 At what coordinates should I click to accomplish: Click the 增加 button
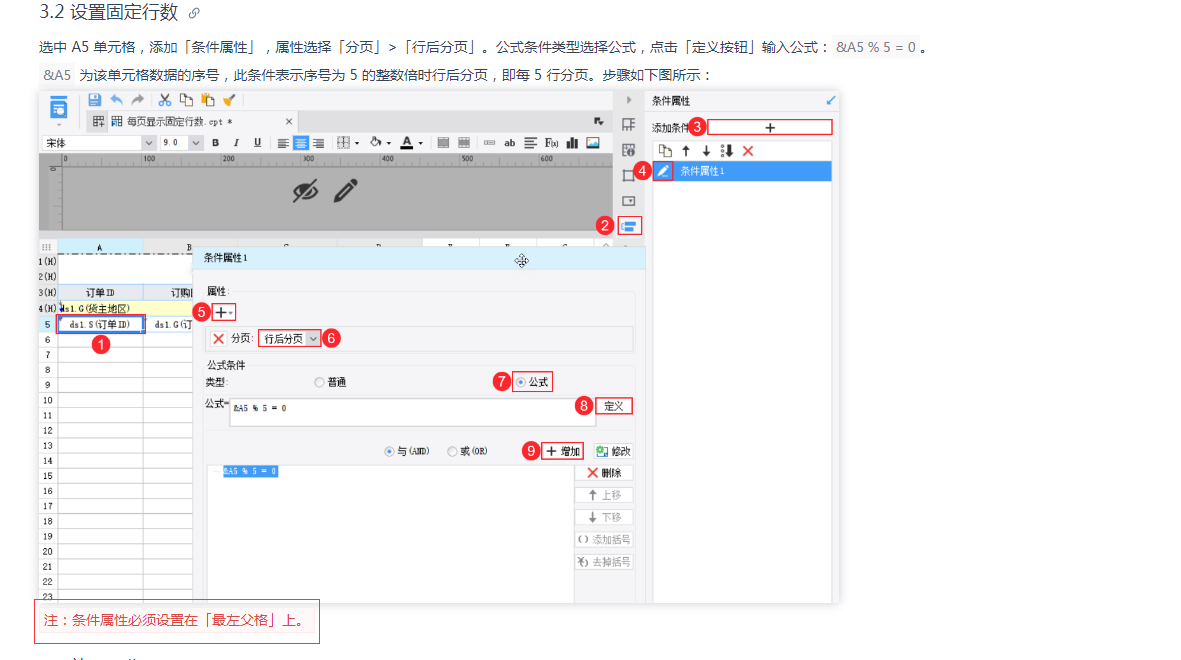pyautogui.click(x=563, y=451)
